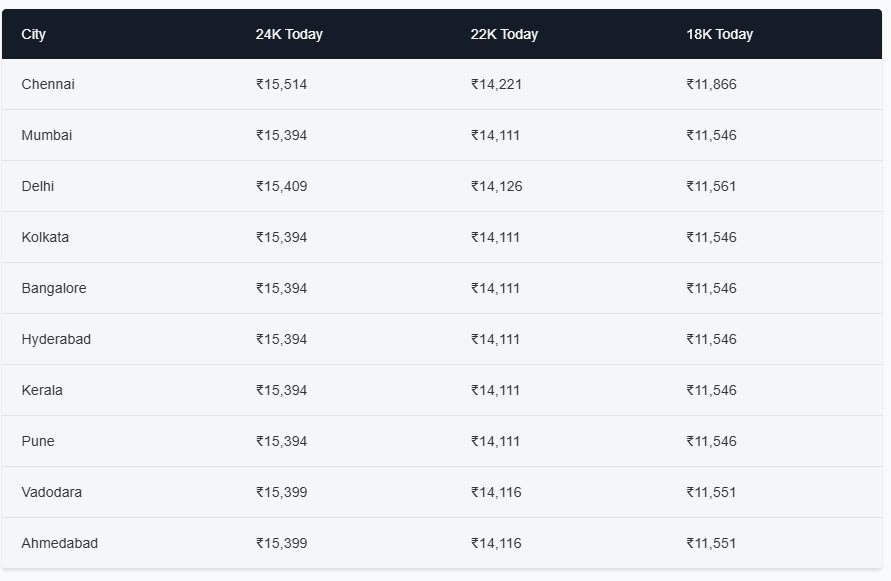Screen dimensions: 891x581
Task: Click Delhi's 22K price ₹14,126
Action: 496,186
